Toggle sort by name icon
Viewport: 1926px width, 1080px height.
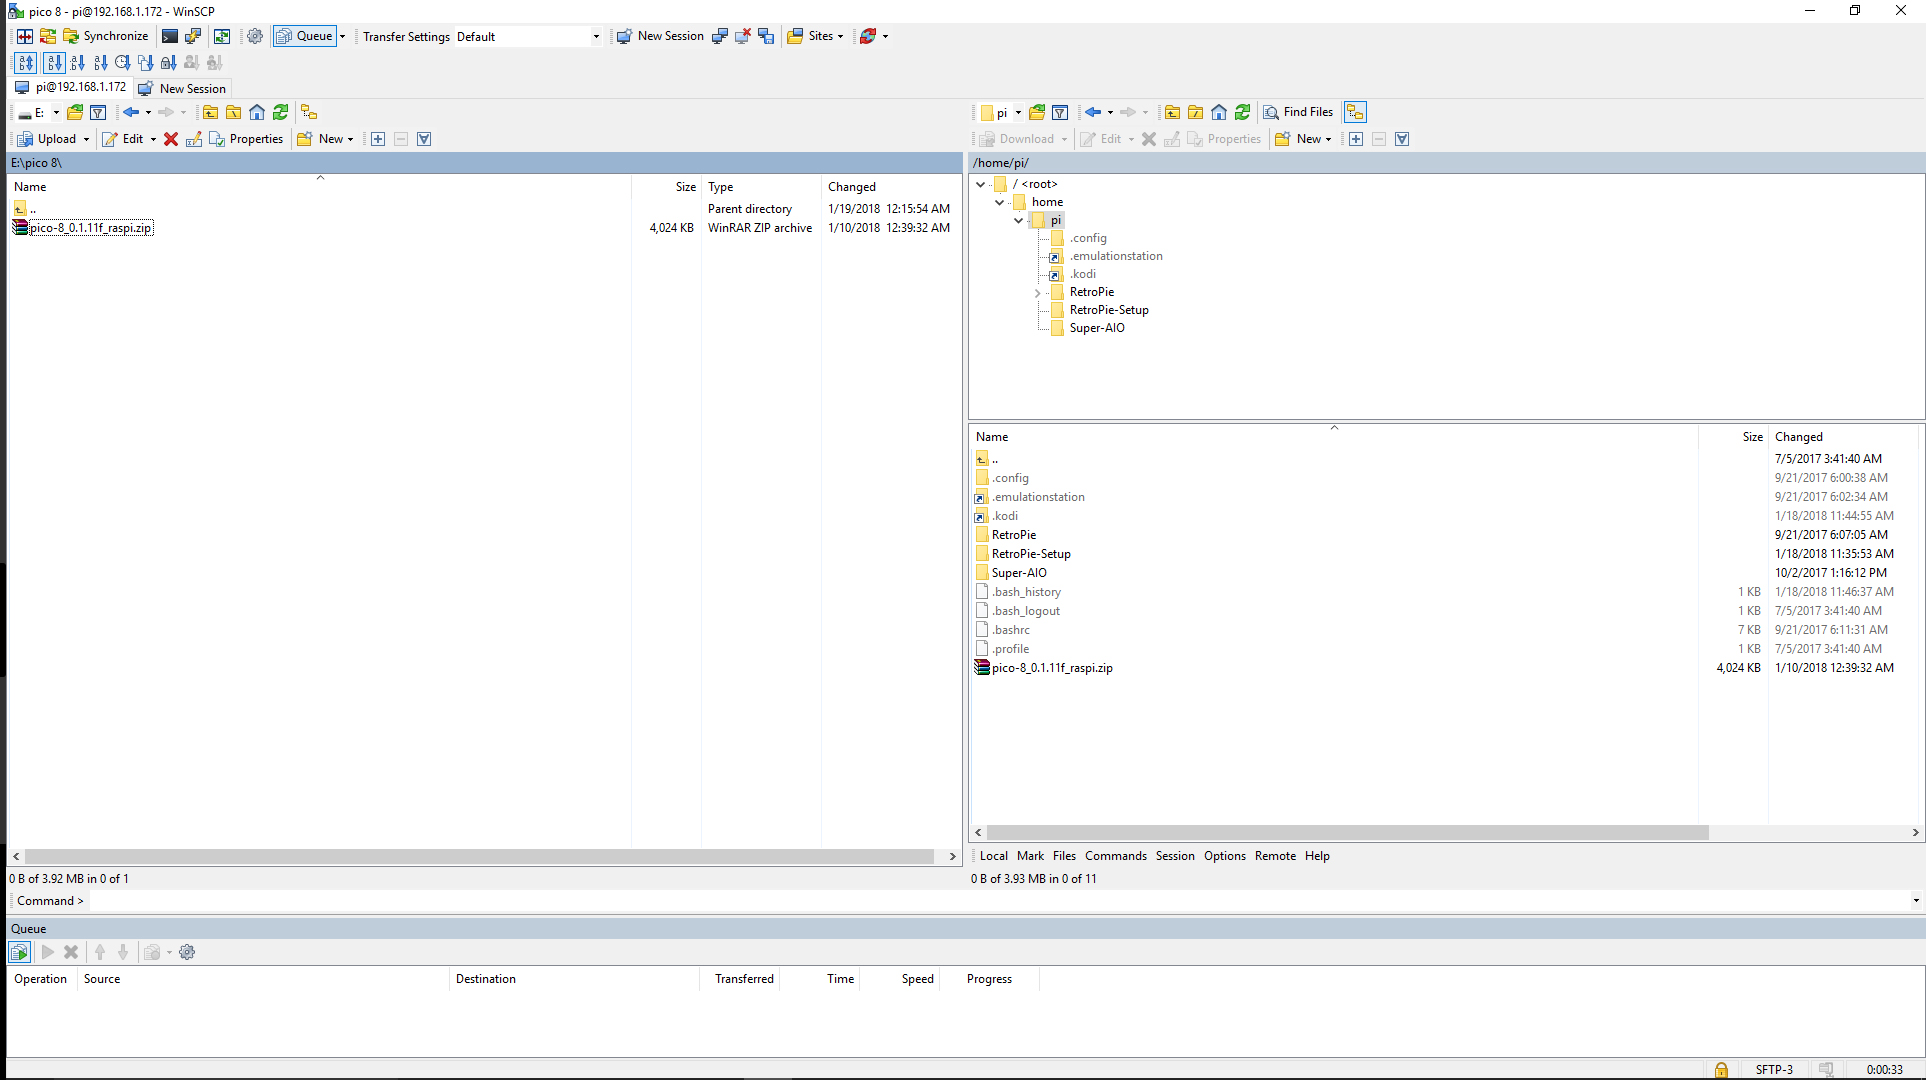[x=54, y=62]
